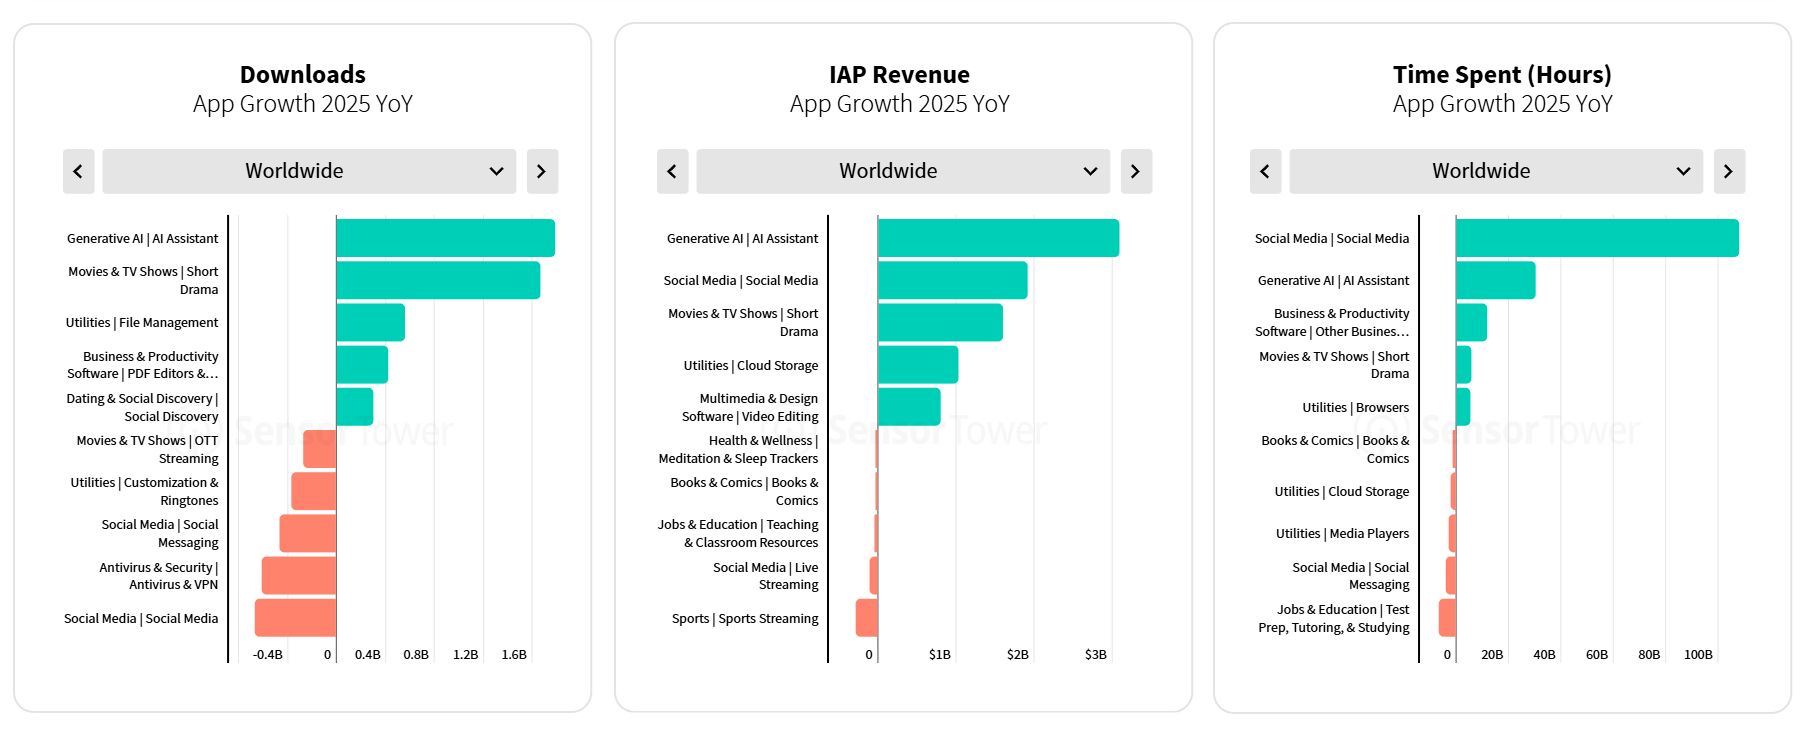
Task: Click Short Drama bar in Downloads chart
Action: [438, 280]
